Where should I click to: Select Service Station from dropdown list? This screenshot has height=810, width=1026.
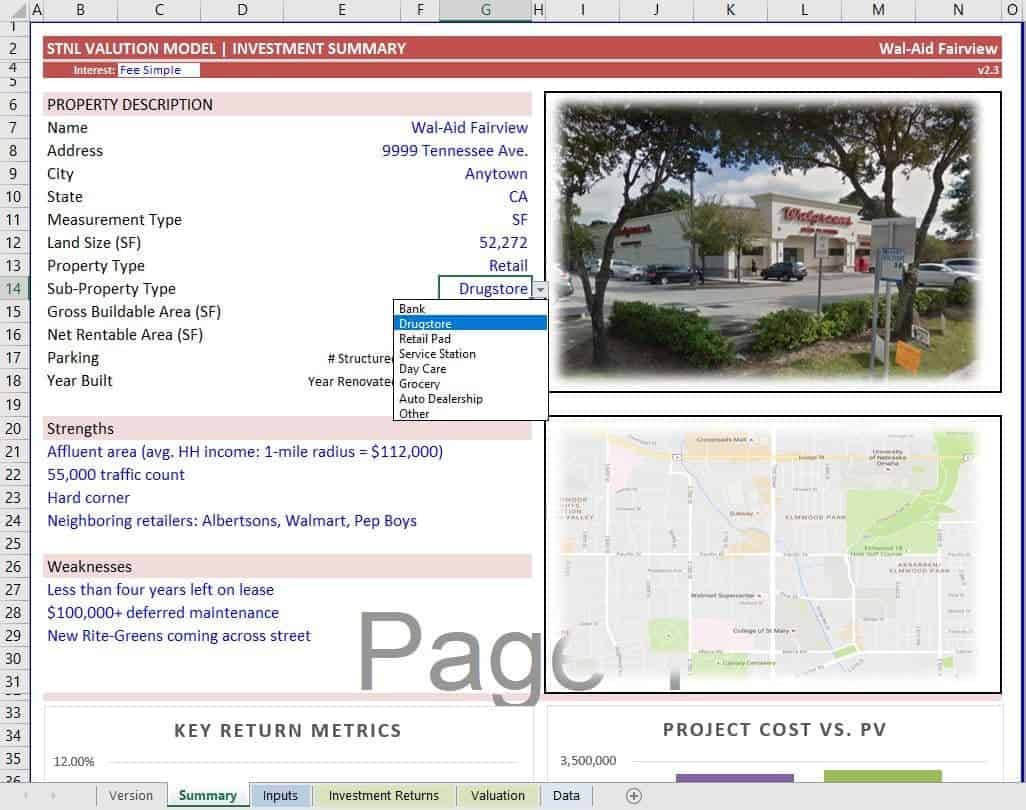tap(470, 354)
